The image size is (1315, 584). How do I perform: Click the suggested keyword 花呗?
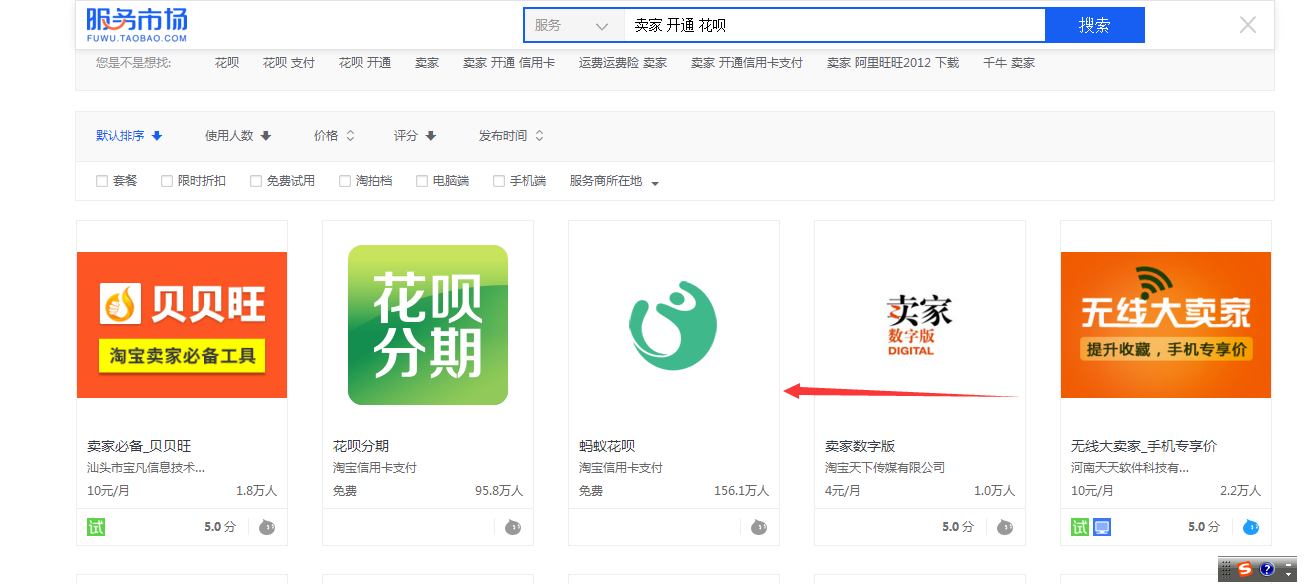(227, 63)
